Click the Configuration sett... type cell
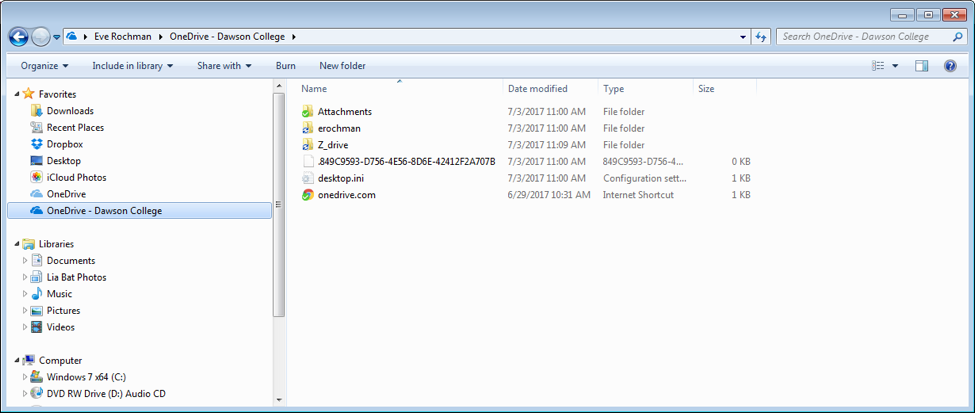The width and height of the screenshot is (975, 413). pyautogui.click(x=645, y=178)
